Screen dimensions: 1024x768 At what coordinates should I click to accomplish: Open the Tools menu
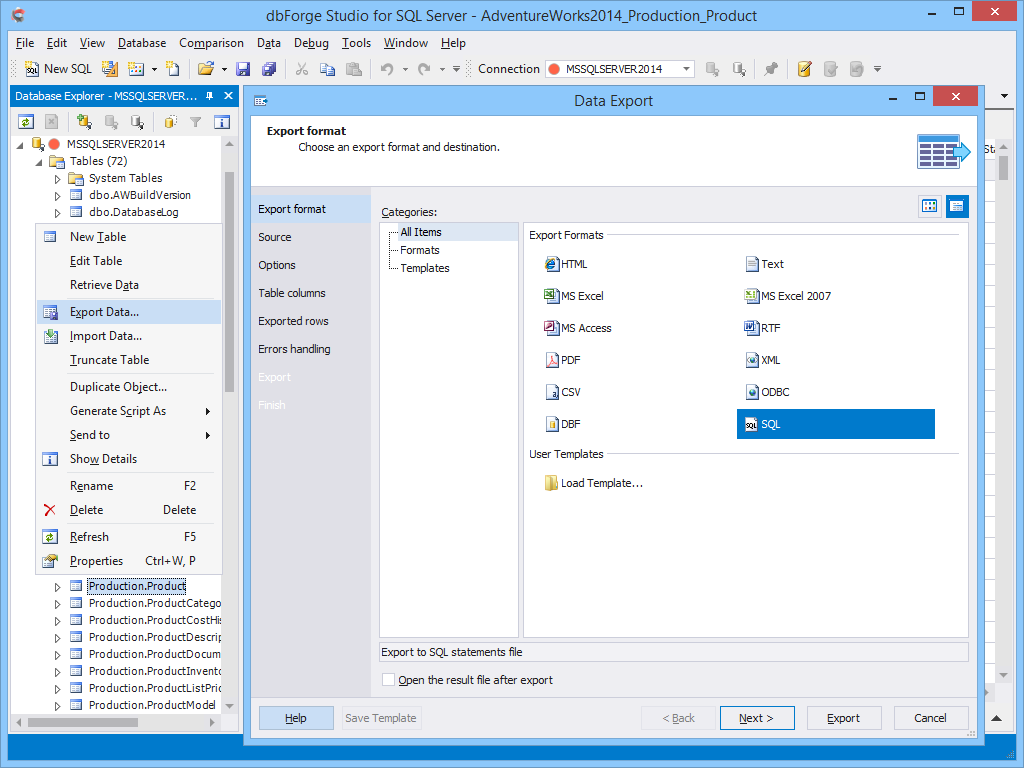coord(356,43)
